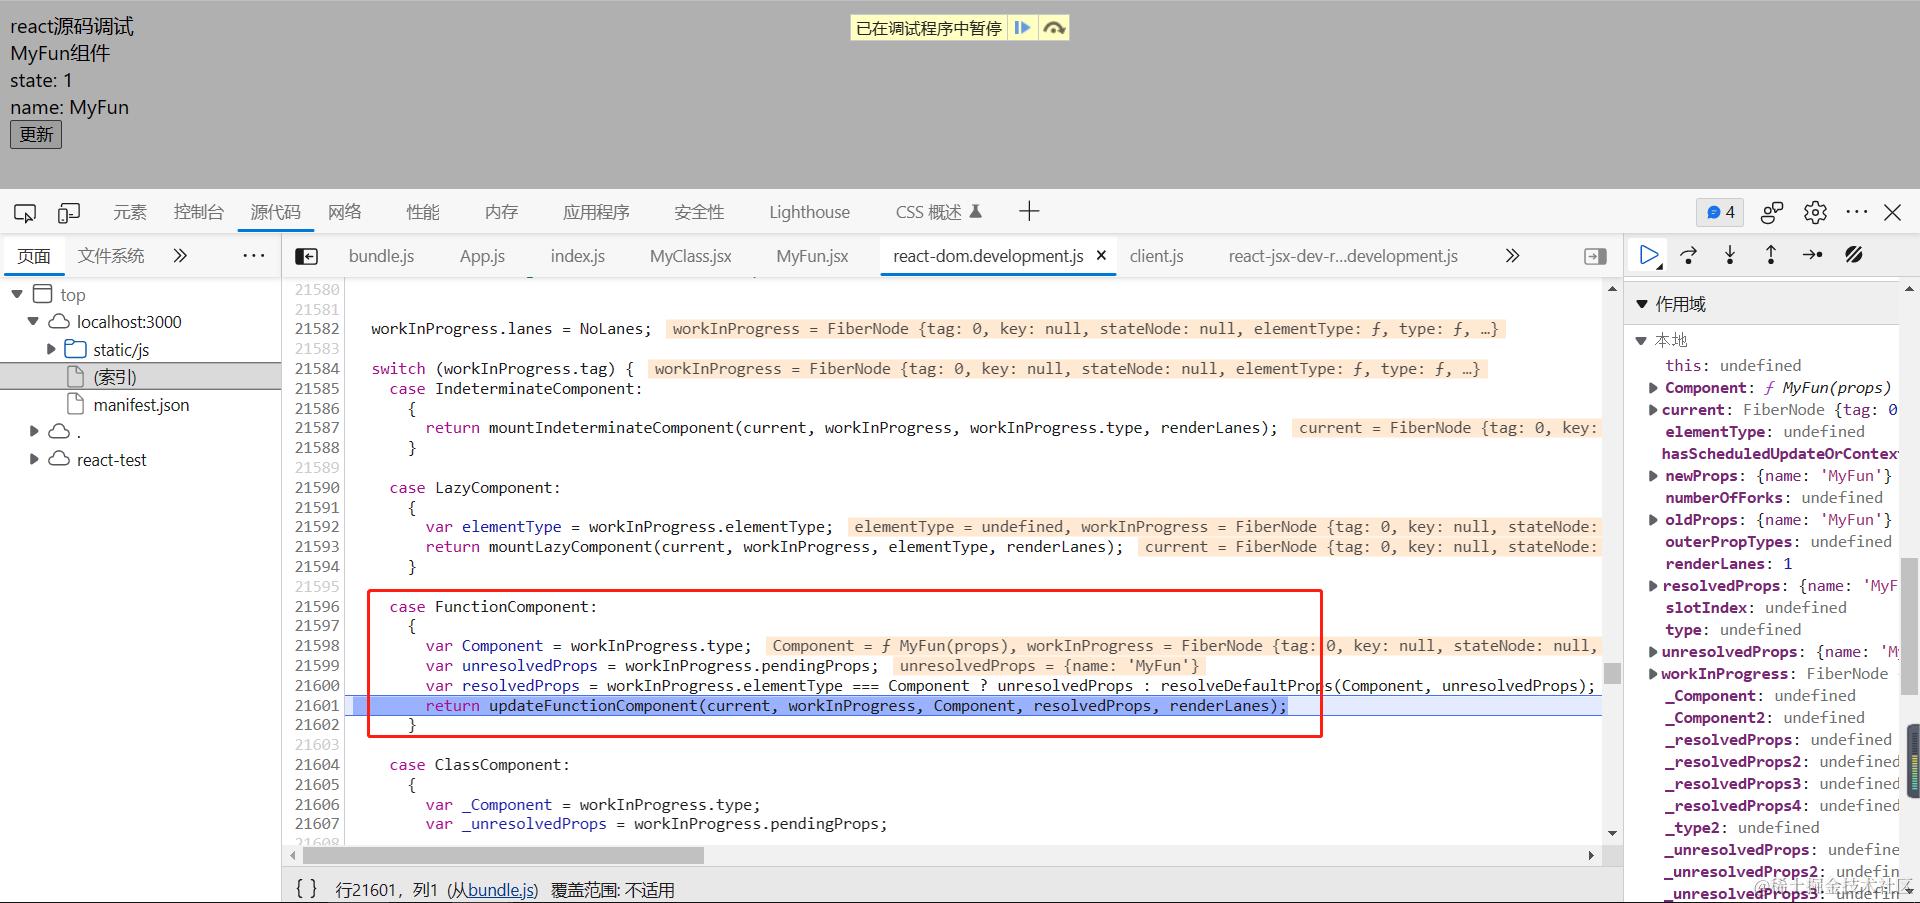Viewport: 1920px width, 903px height.
Task: Collapse the 作用域 scope section
Action: tap(1642, 304)
